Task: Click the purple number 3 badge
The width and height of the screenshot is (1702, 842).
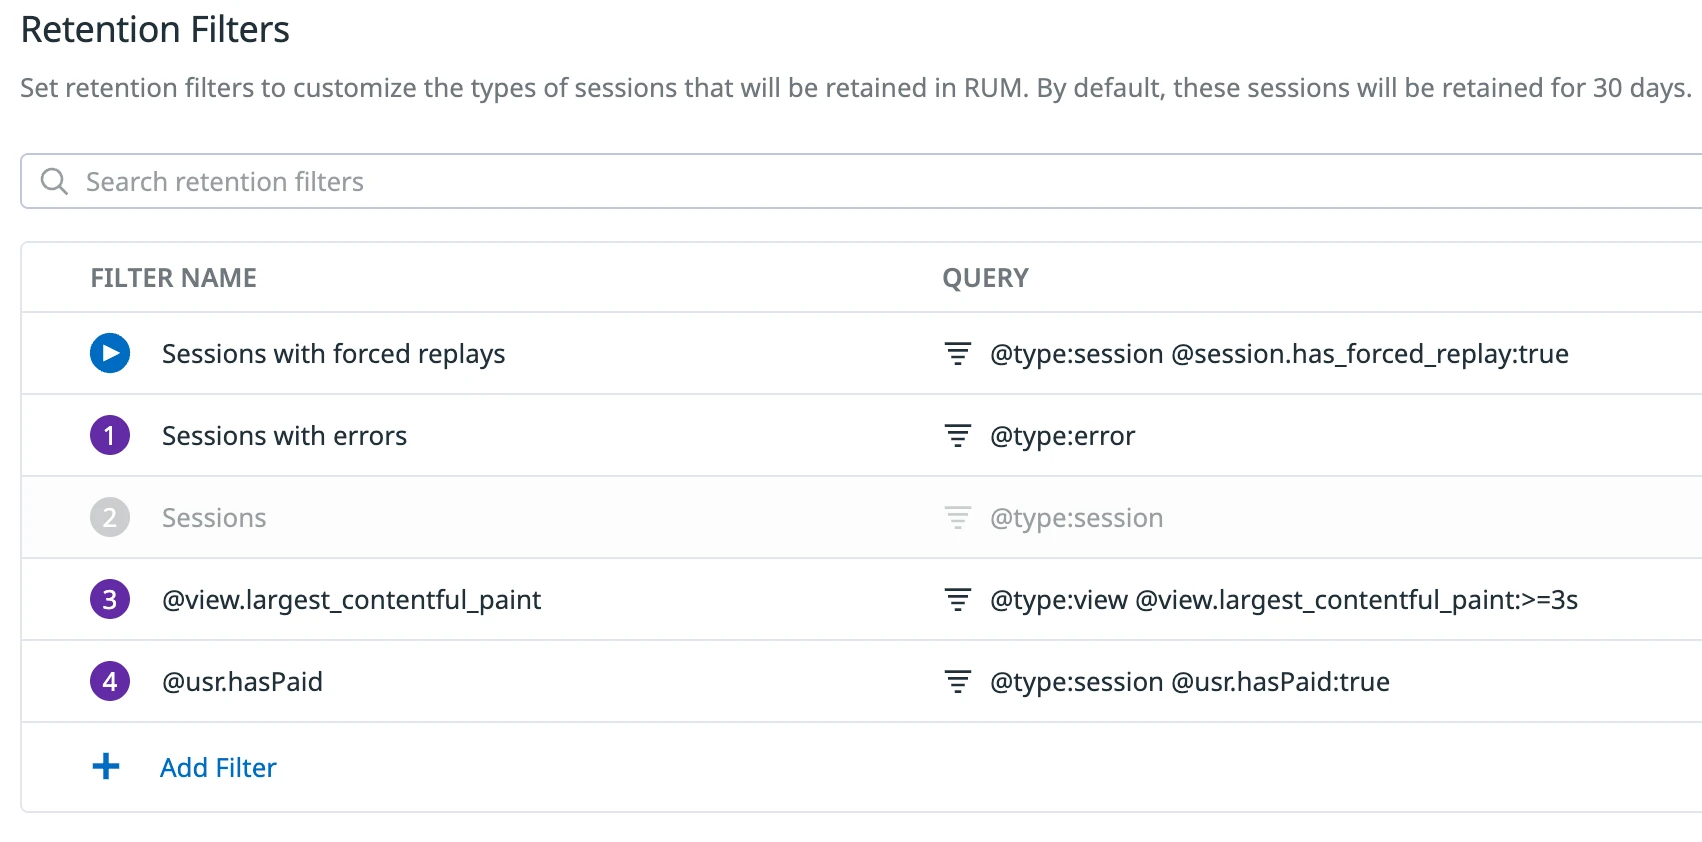Action: [110, 599]
